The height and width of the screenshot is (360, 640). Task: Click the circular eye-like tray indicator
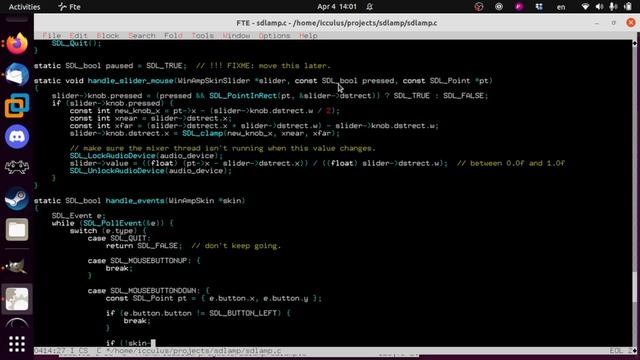(x=499, y=7)
